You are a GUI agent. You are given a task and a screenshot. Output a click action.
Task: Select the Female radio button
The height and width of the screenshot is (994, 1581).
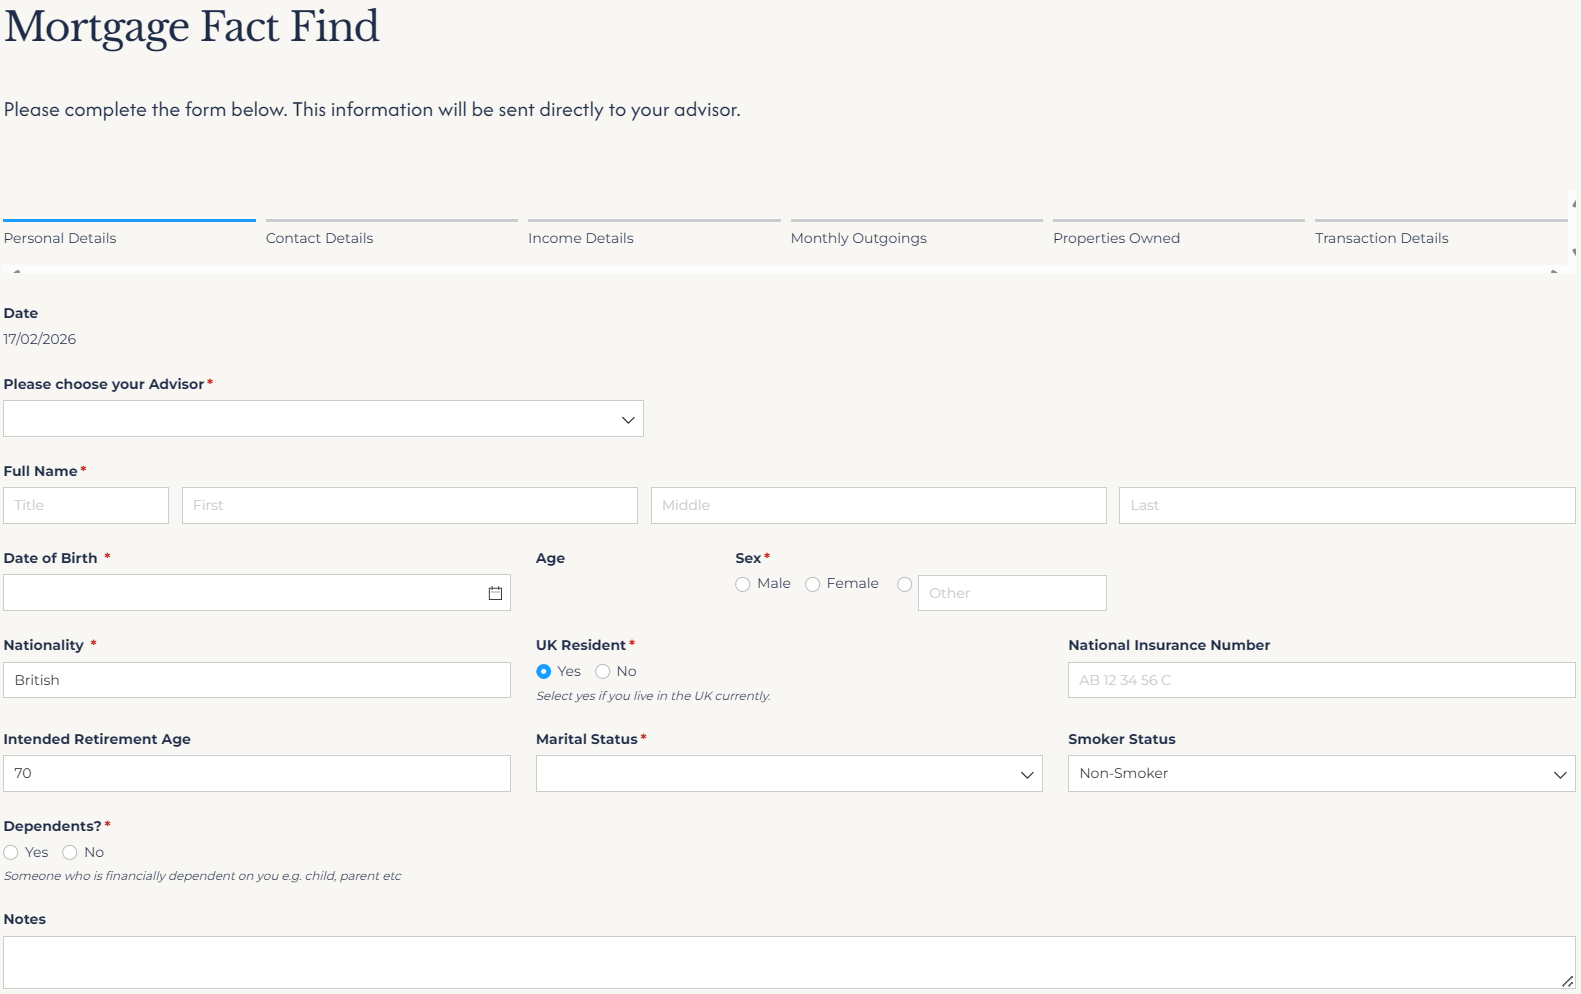pyautogui.click(x=812, y=584)
